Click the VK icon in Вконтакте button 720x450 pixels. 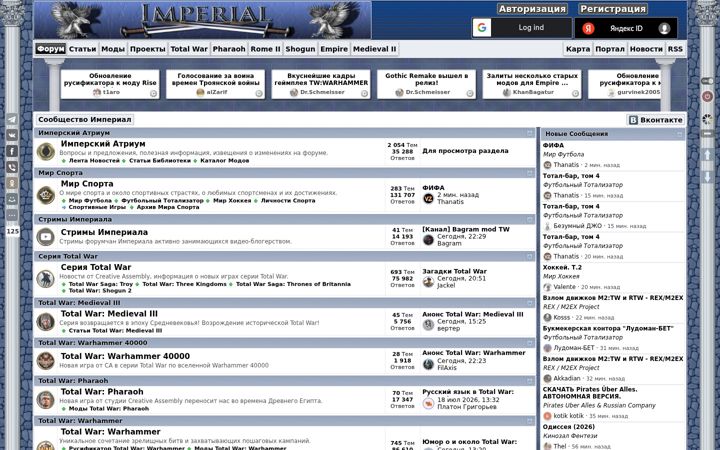click(x=633, y=120)
